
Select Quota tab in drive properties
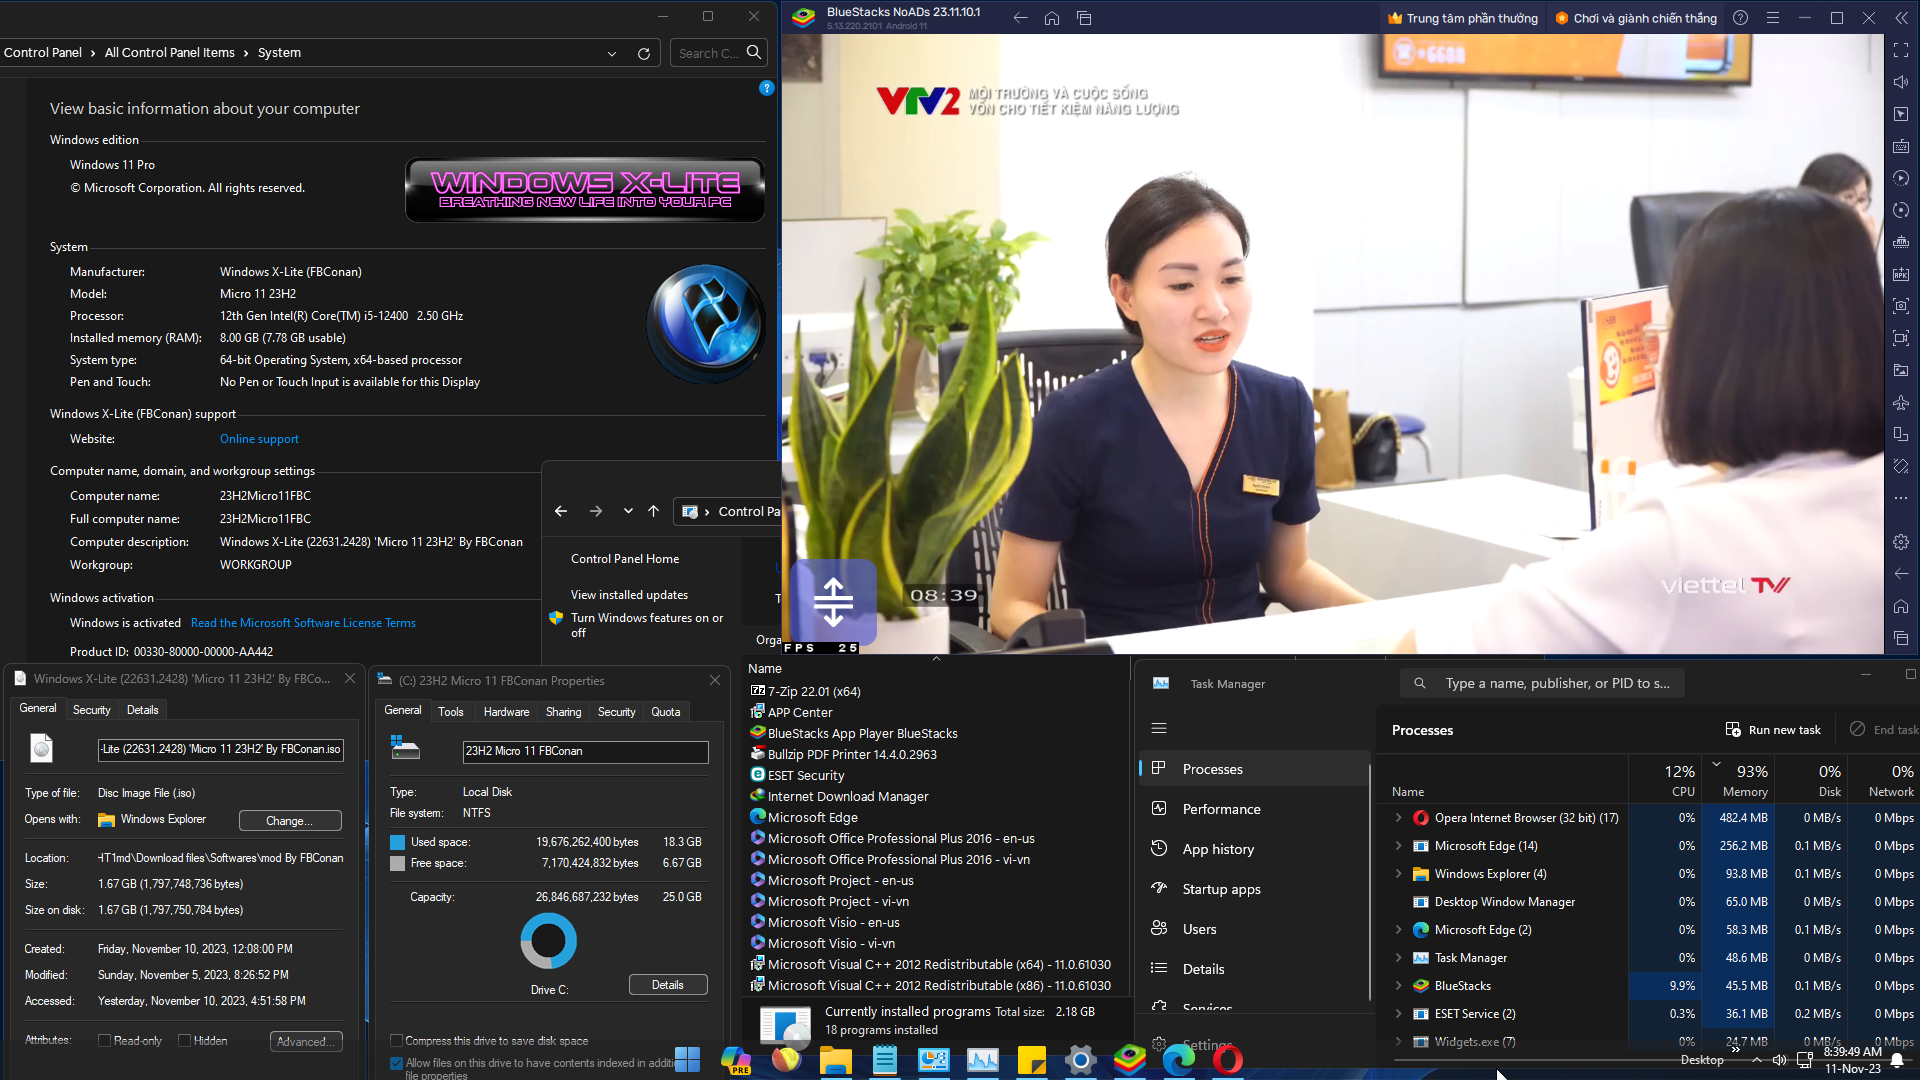665,712
